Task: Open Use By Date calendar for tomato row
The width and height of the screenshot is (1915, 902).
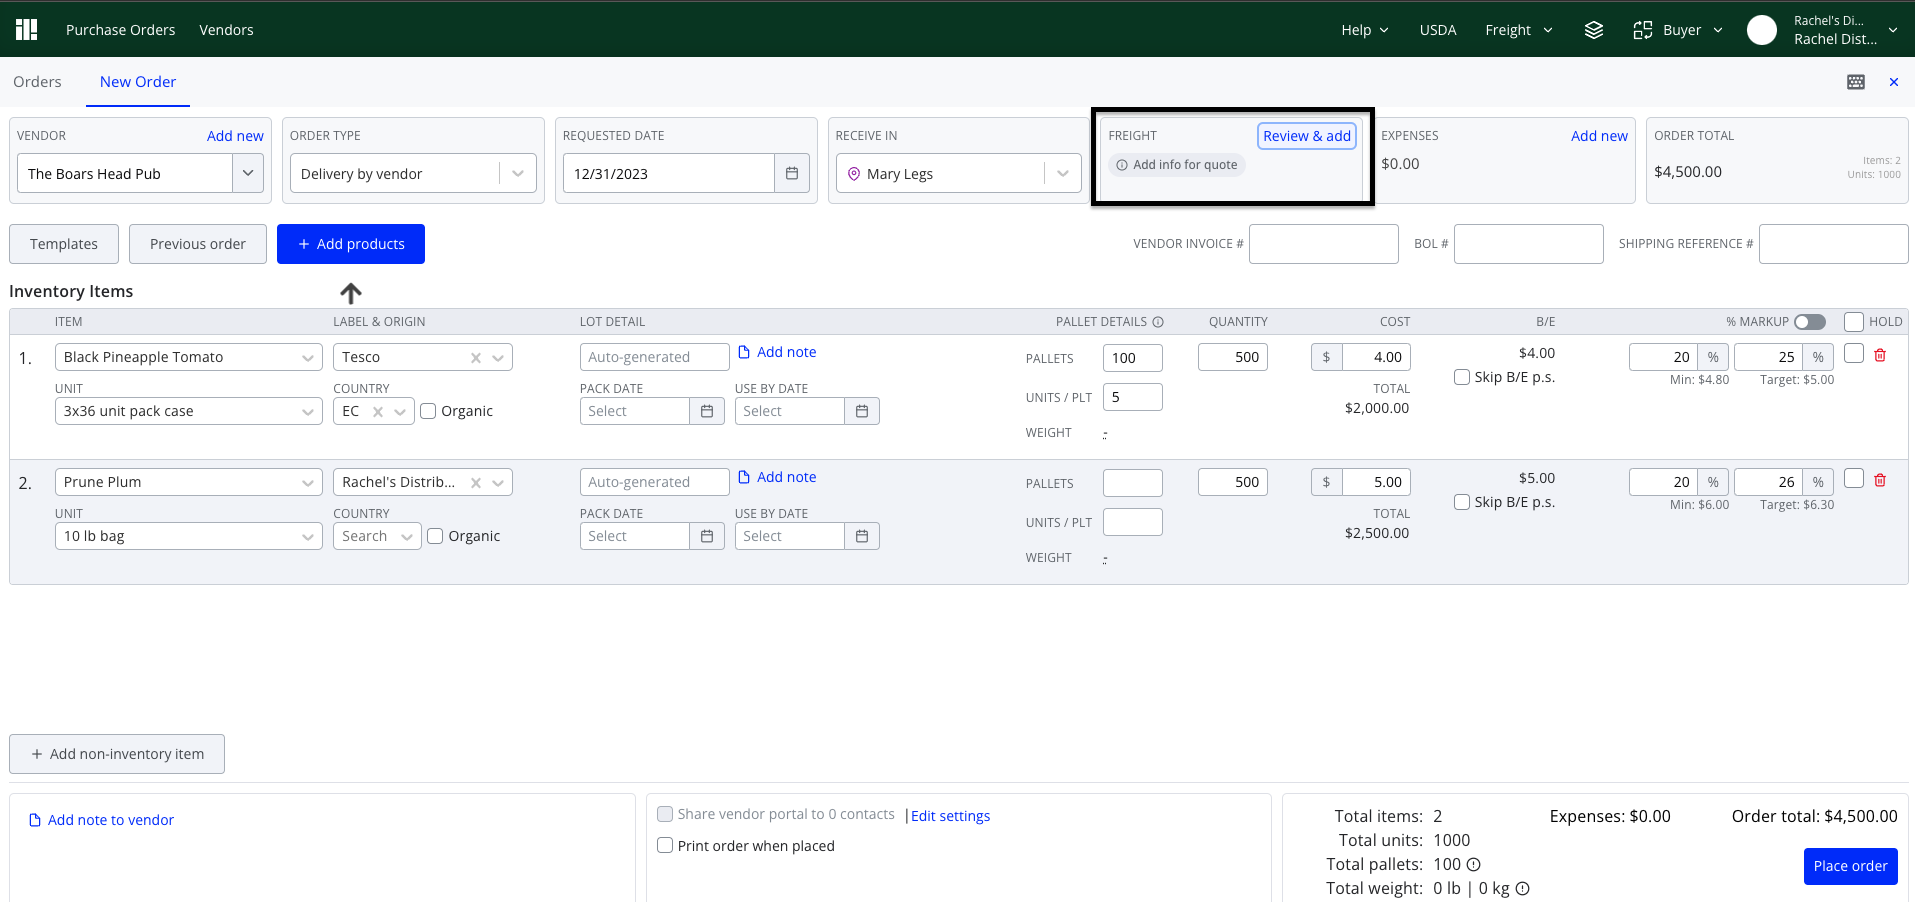Action: [862, 411]
